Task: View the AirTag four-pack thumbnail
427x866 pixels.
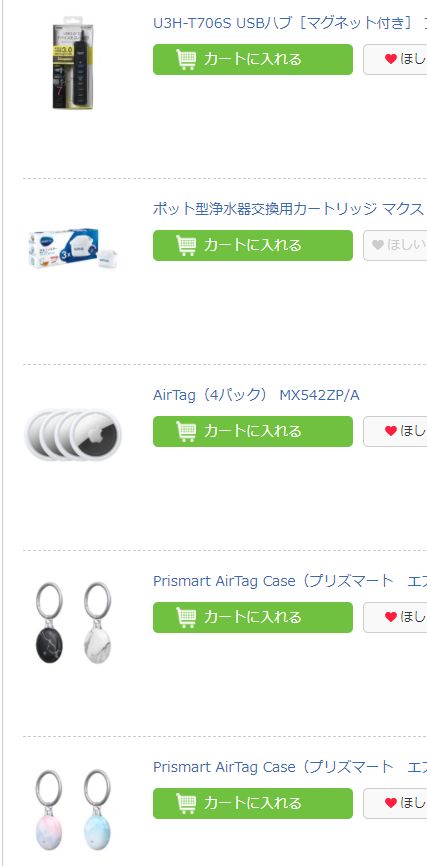Action: click(73, 435)
